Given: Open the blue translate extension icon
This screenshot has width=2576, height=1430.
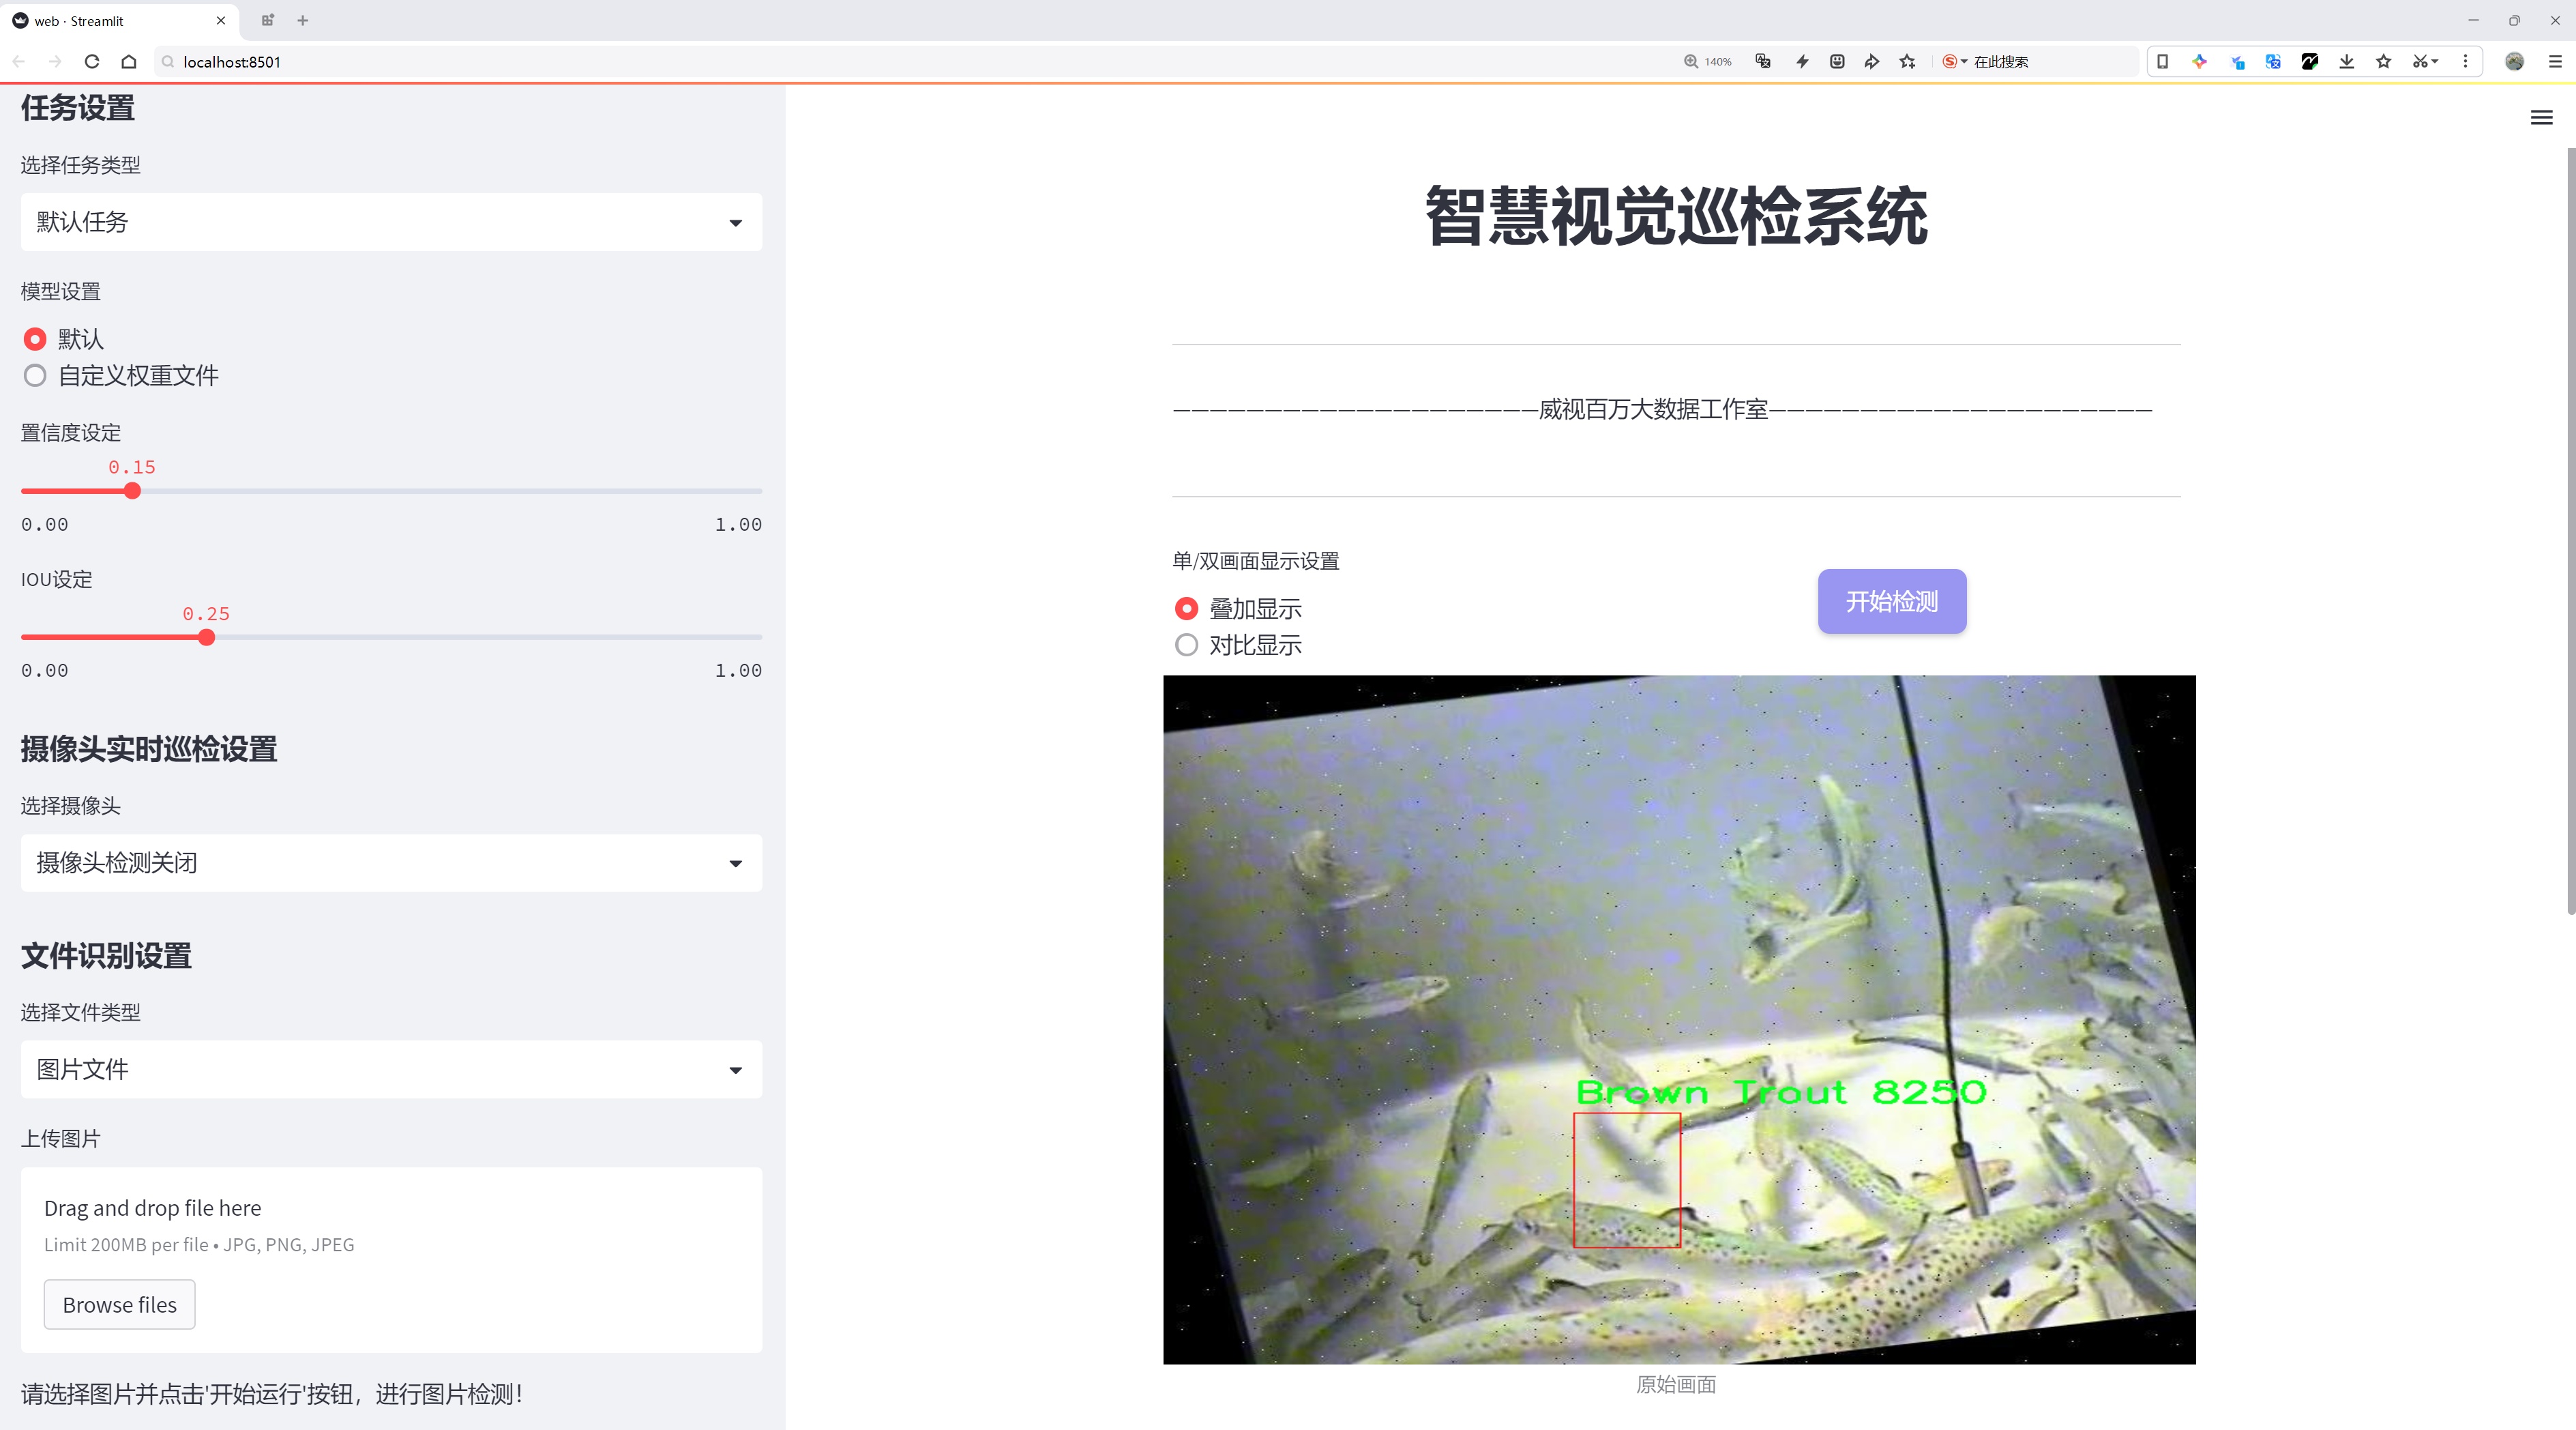Looking at the screenshot, I should tap(2273, 61).
